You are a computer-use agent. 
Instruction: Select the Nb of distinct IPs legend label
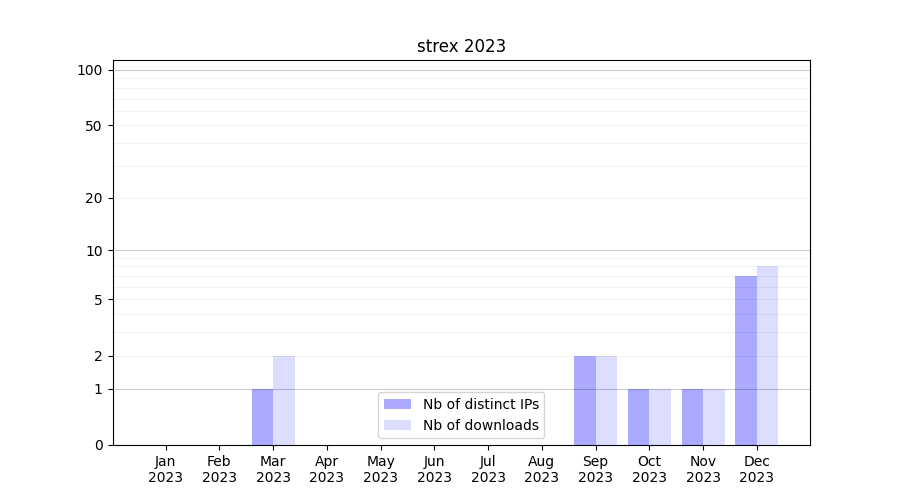tap(480, 404)
